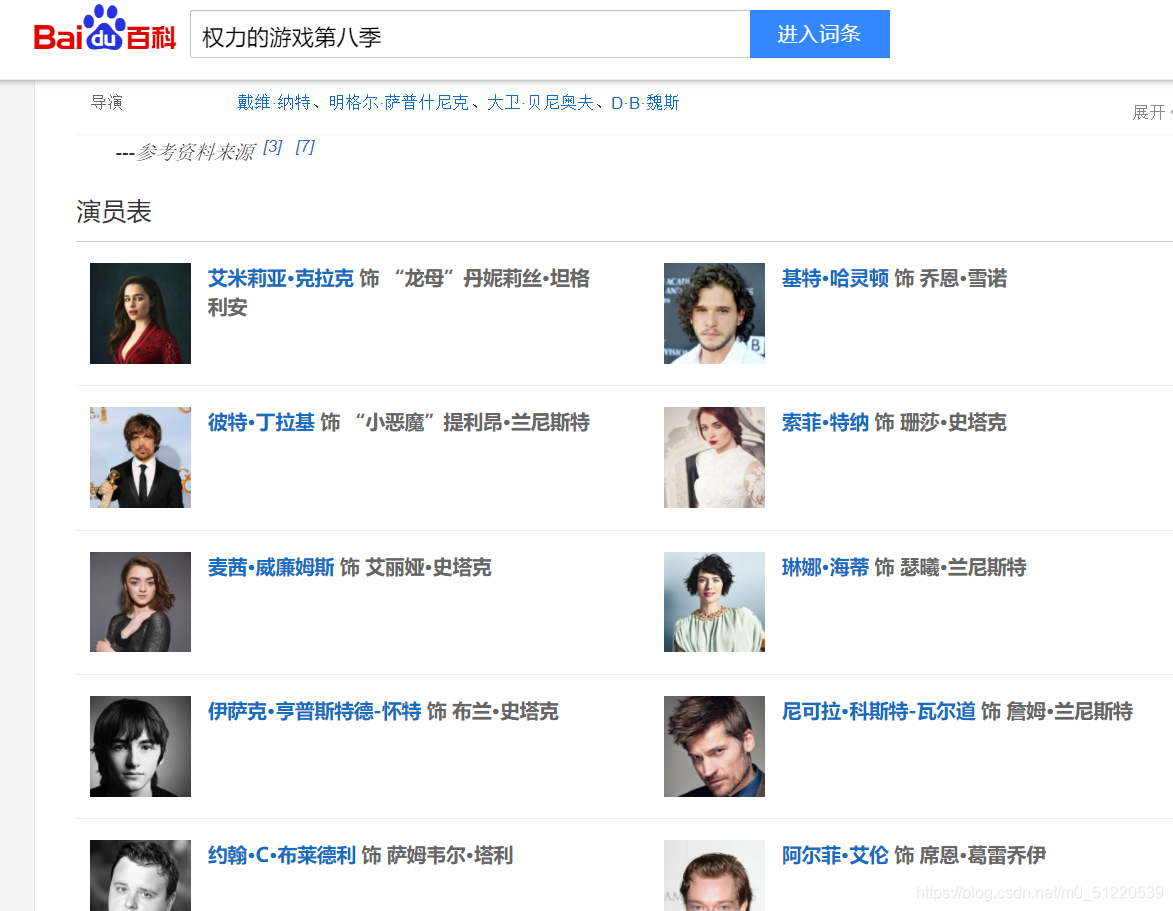Click the Baidu Baike logo
1173x911 pixels.
coord(105,29)
